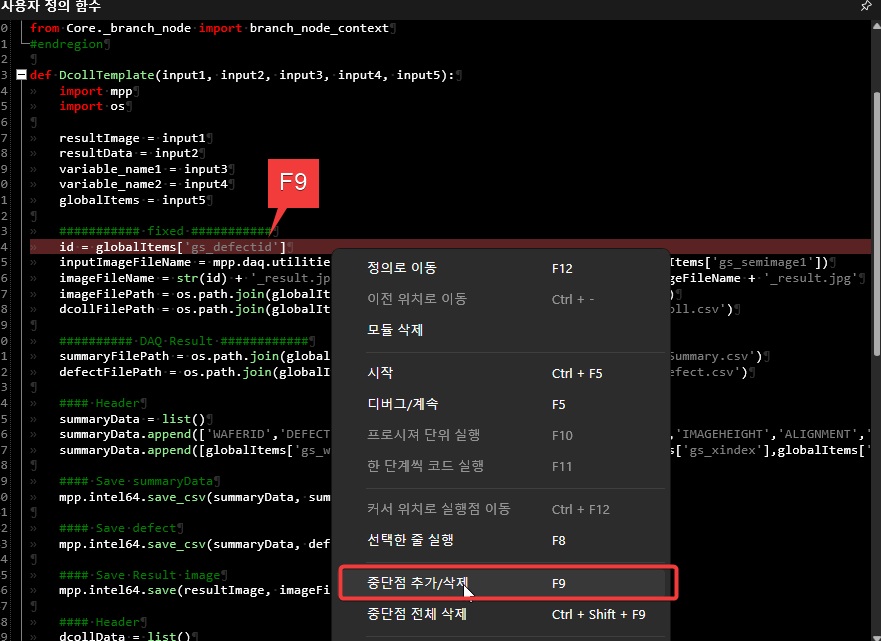Choose 프로시저 단위 실행 entry
This screenshot has width=881, height=641.
coord(423,435)
